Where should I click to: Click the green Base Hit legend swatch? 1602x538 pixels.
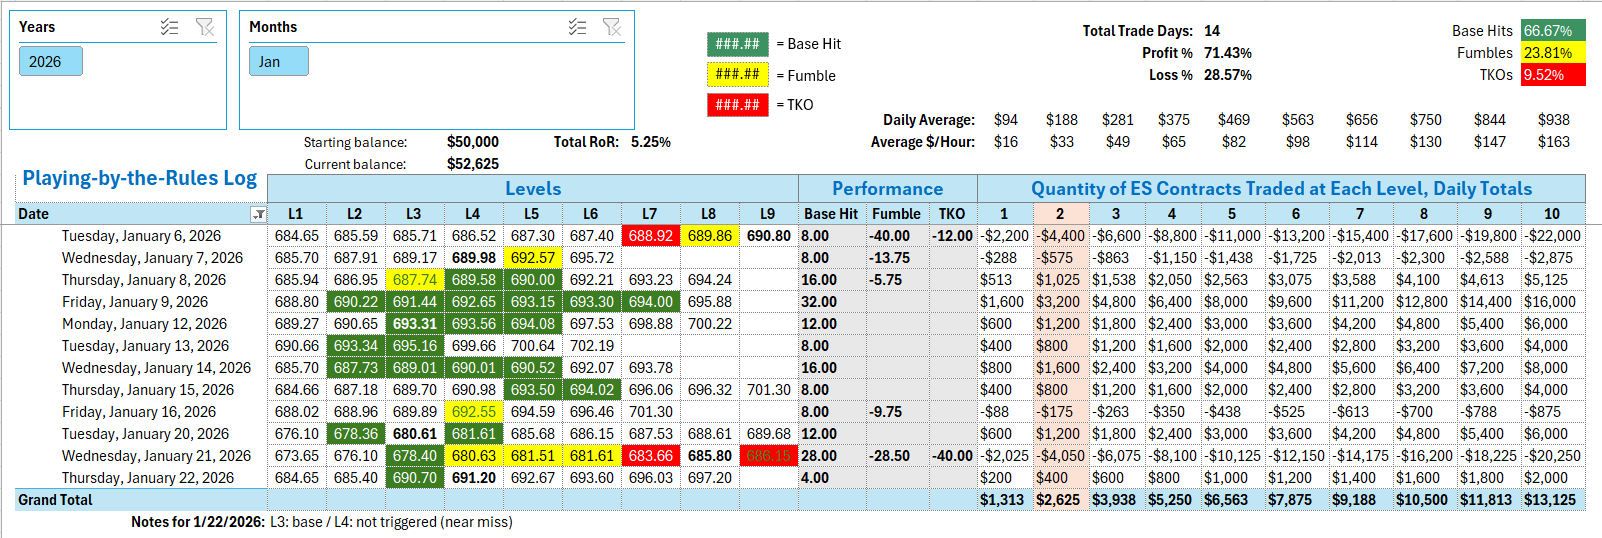coord(737,44)
